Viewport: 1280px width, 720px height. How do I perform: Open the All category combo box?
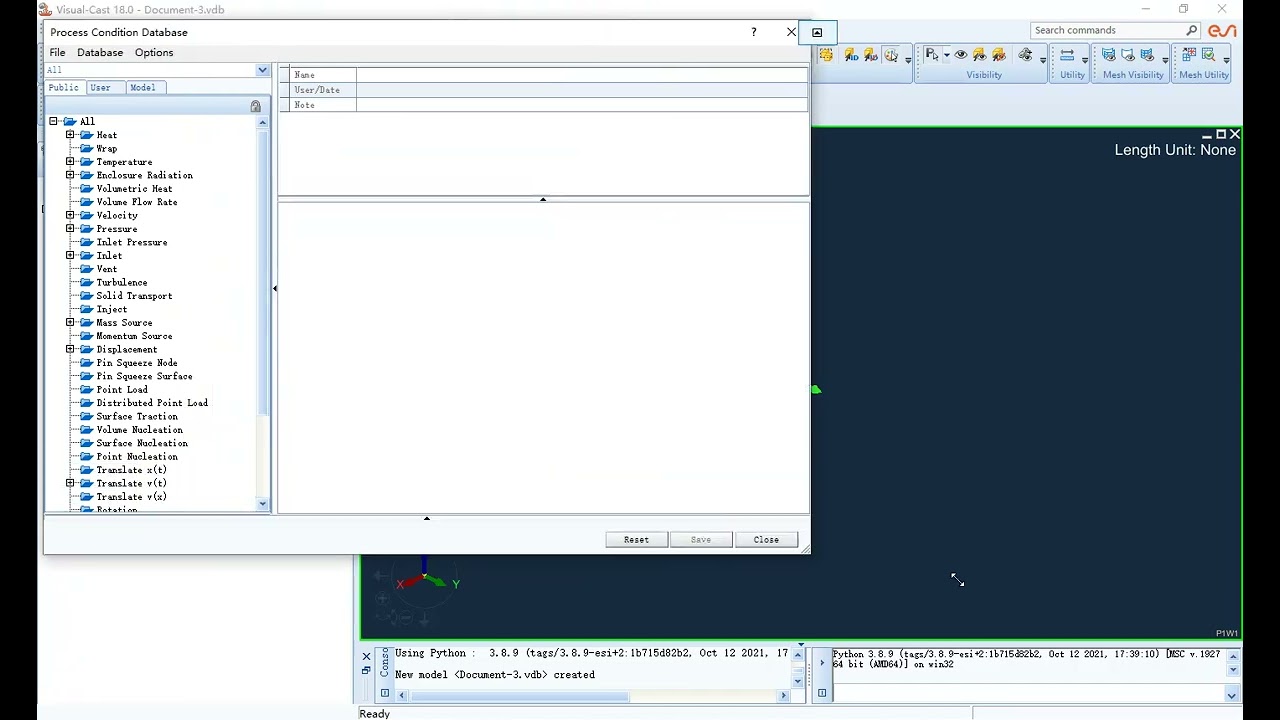click(x=157, y=70)
